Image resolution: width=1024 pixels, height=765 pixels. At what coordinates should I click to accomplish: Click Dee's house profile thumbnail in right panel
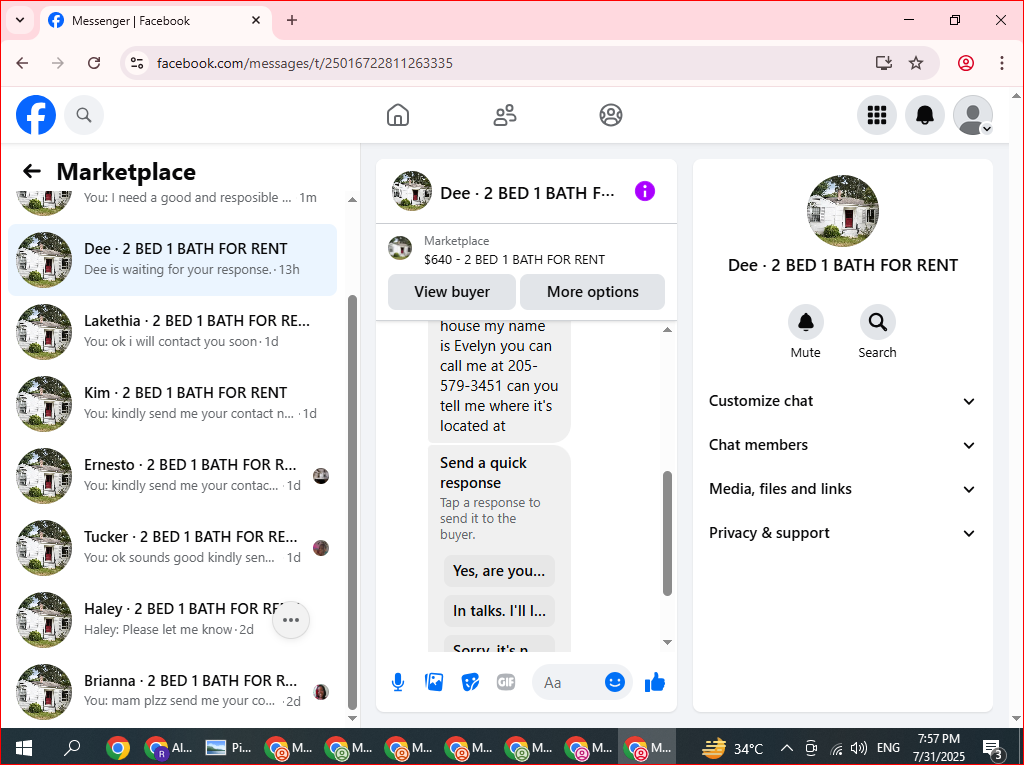pyautogui.click(x=842, y=210)
